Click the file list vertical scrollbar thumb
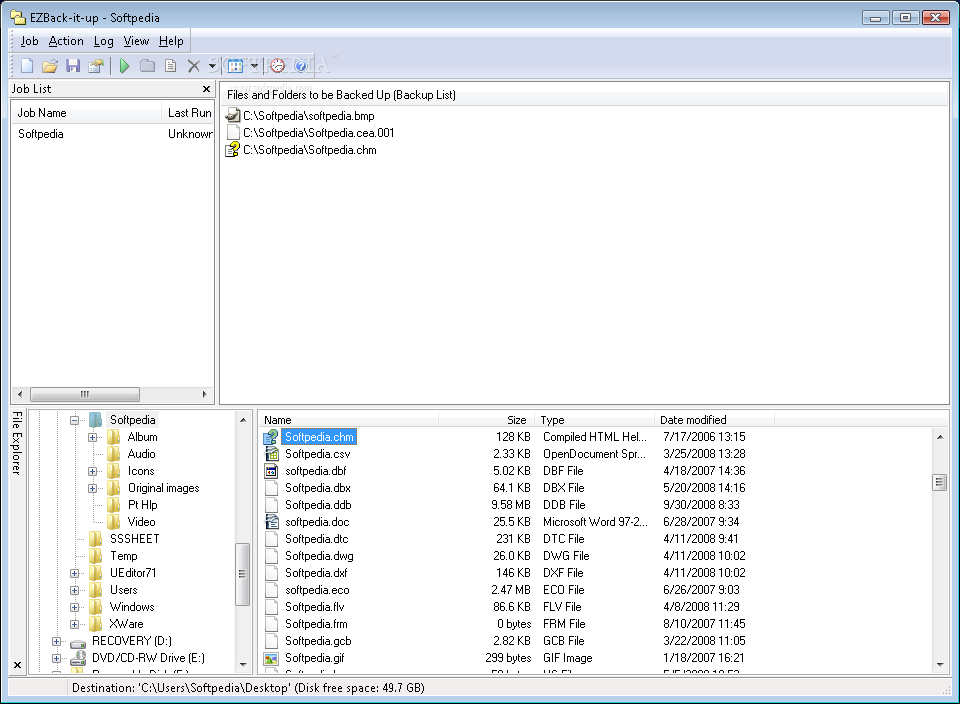 coord(940,482)
